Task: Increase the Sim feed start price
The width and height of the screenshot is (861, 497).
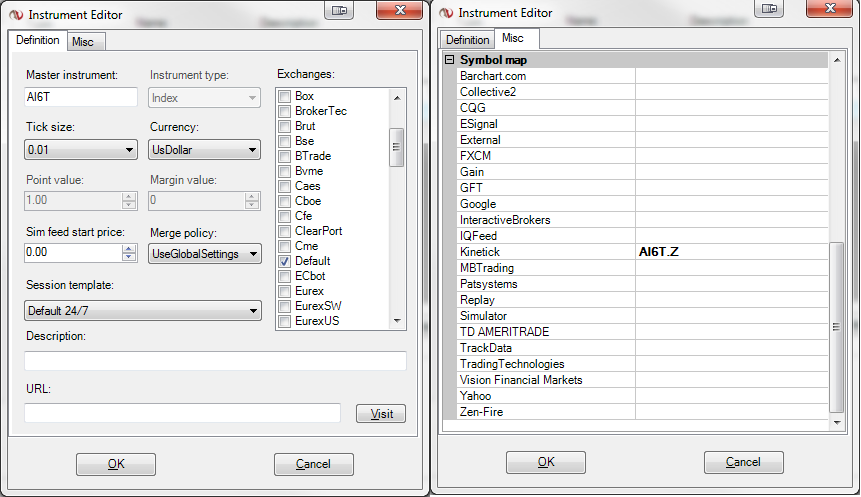Action: coord(129,248)
